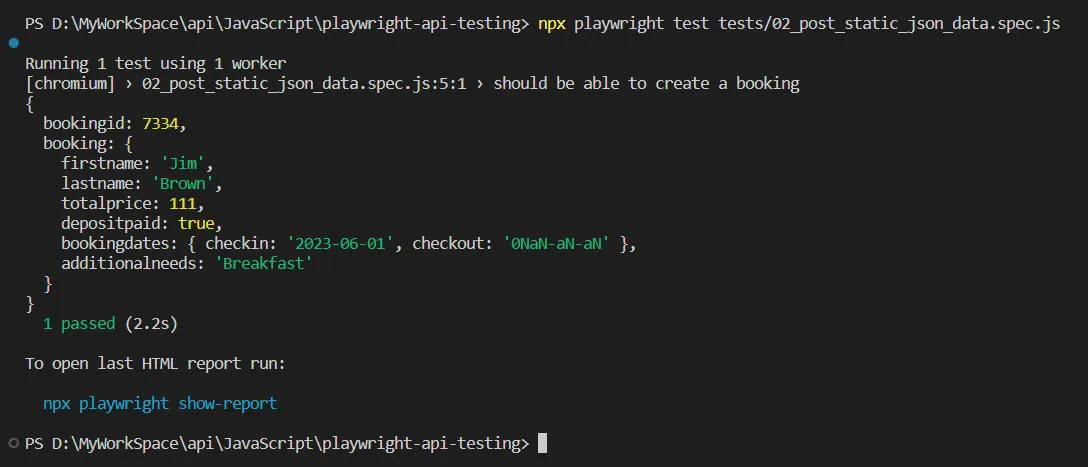Click additionalneeds value 'Breakfast'

pos(264,264)
